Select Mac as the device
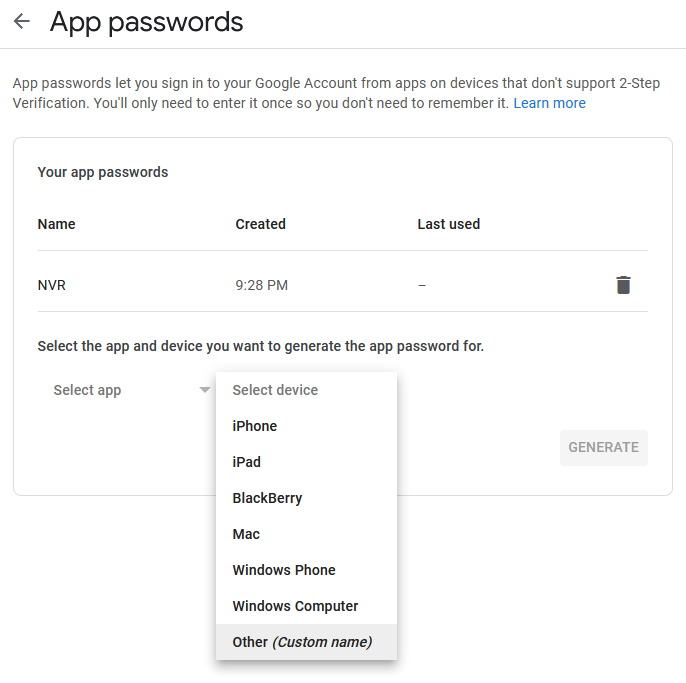 coord(306,534)
